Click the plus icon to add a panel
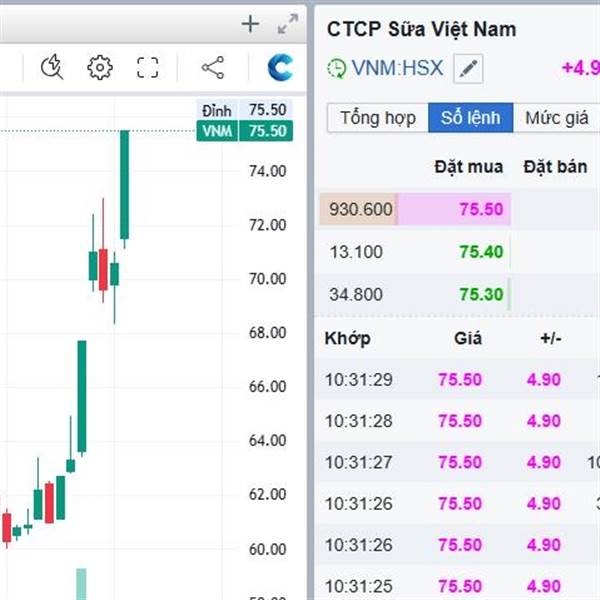This screenshot has height=600, width=600. click(250, 24)
